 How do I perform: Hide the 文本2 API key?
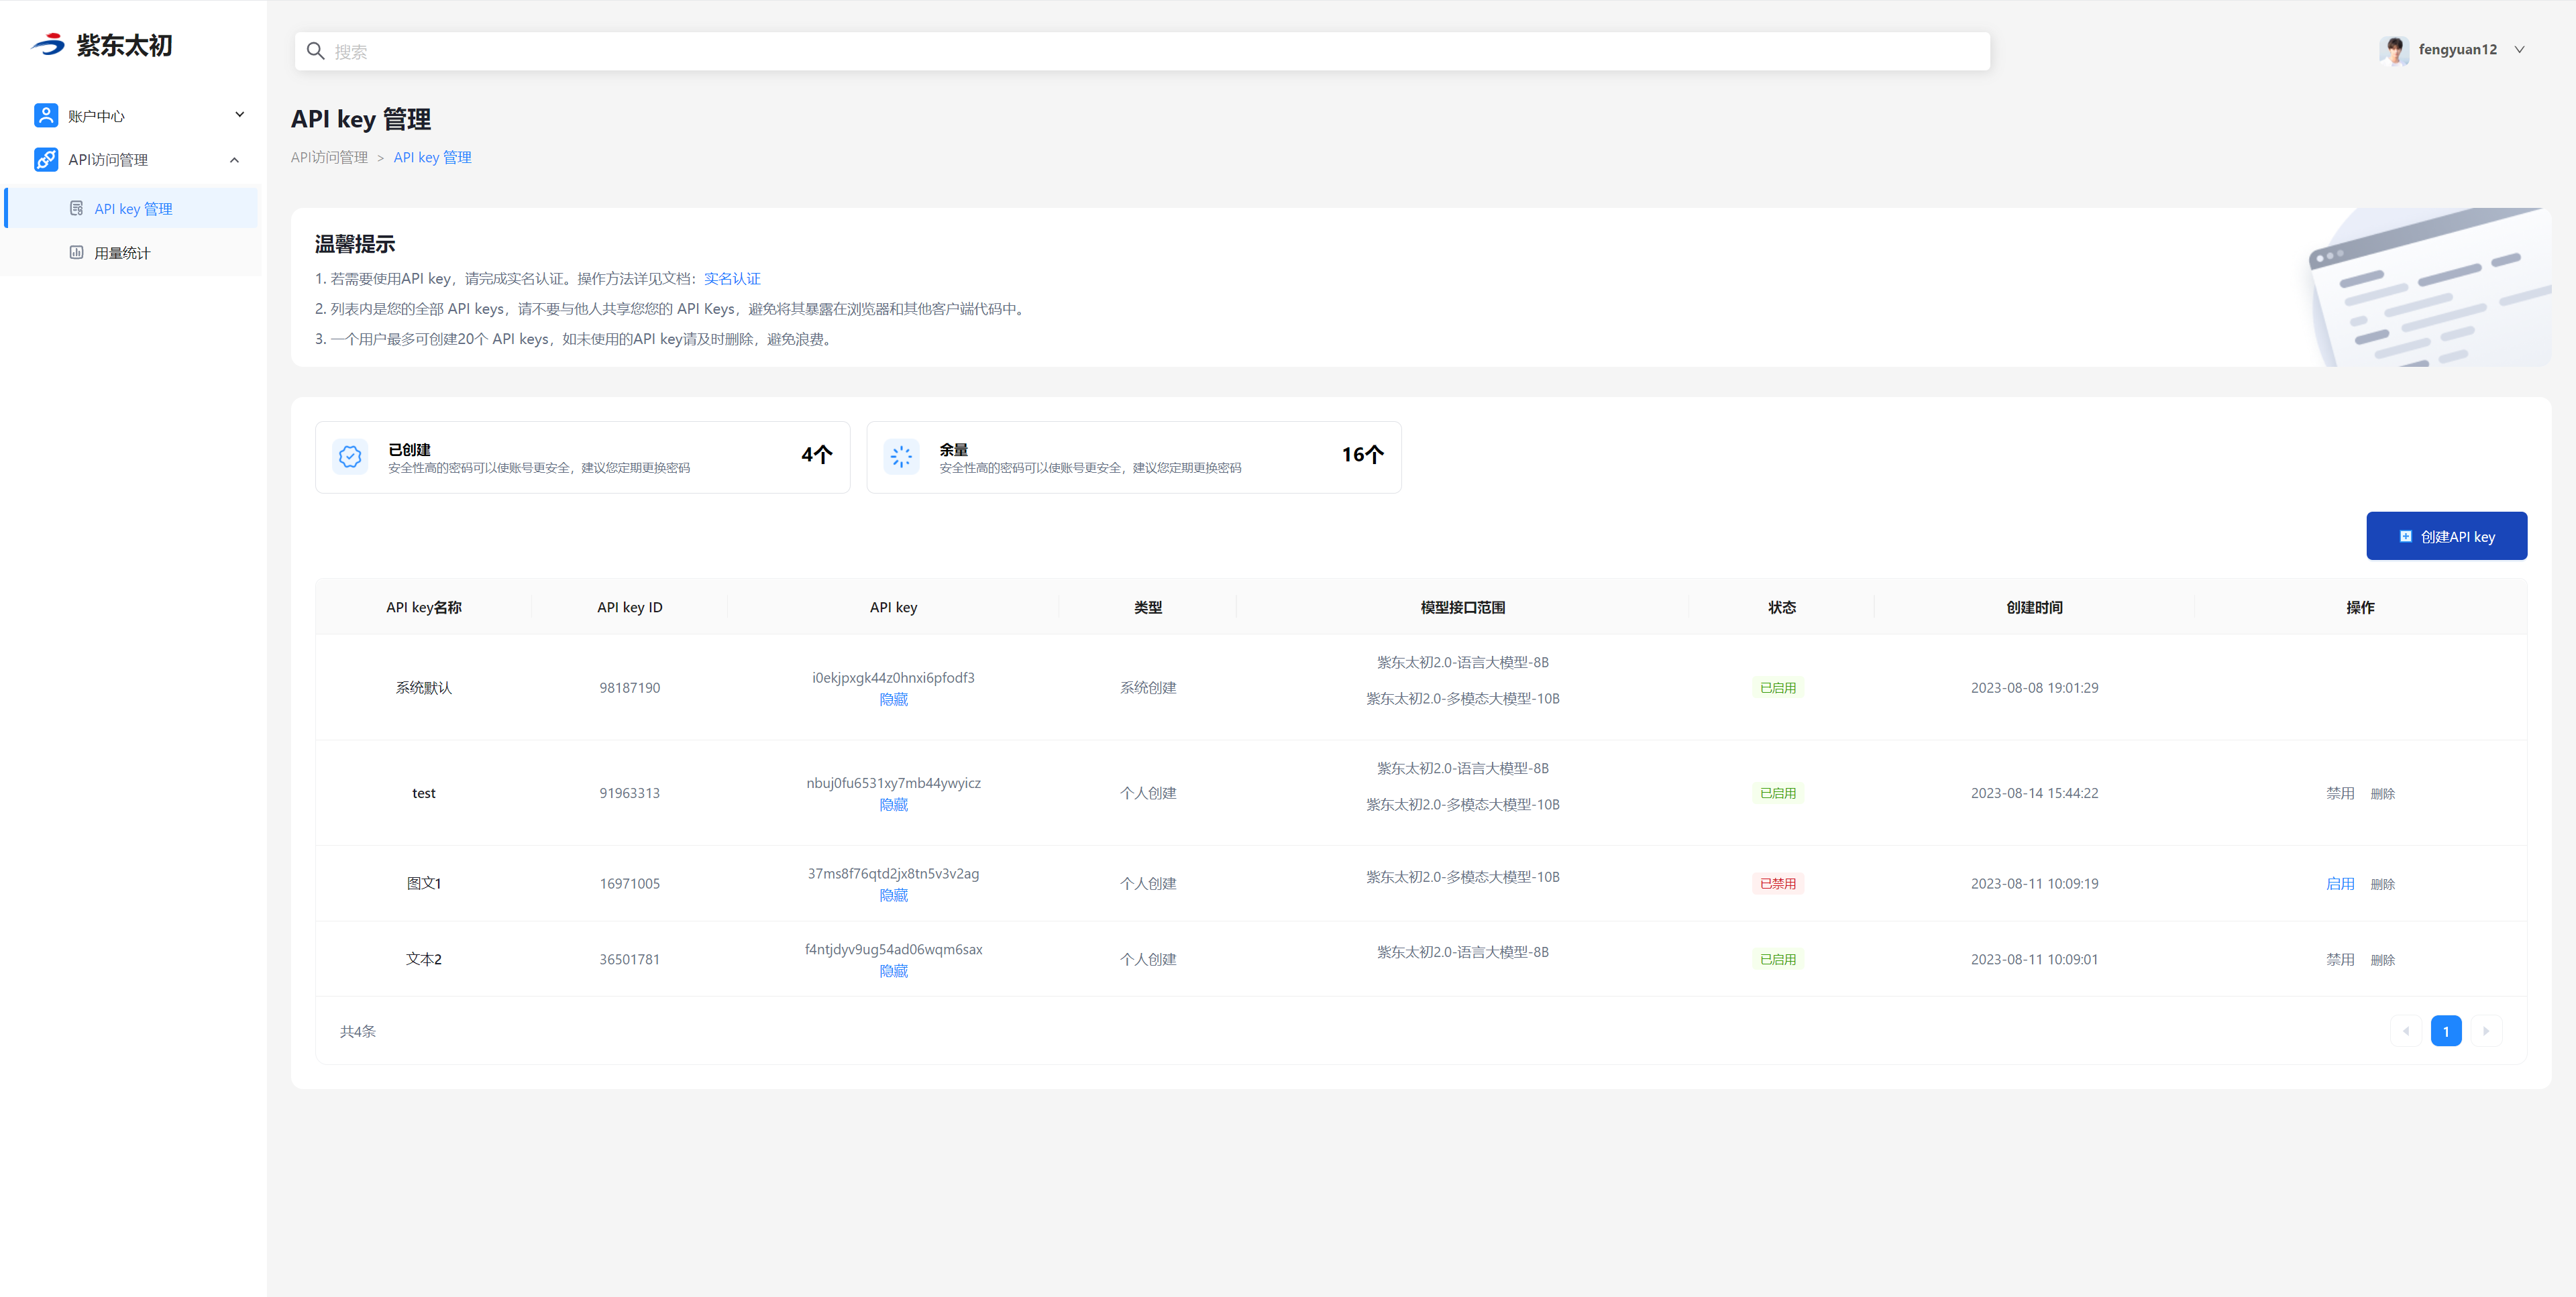[894, 972]
